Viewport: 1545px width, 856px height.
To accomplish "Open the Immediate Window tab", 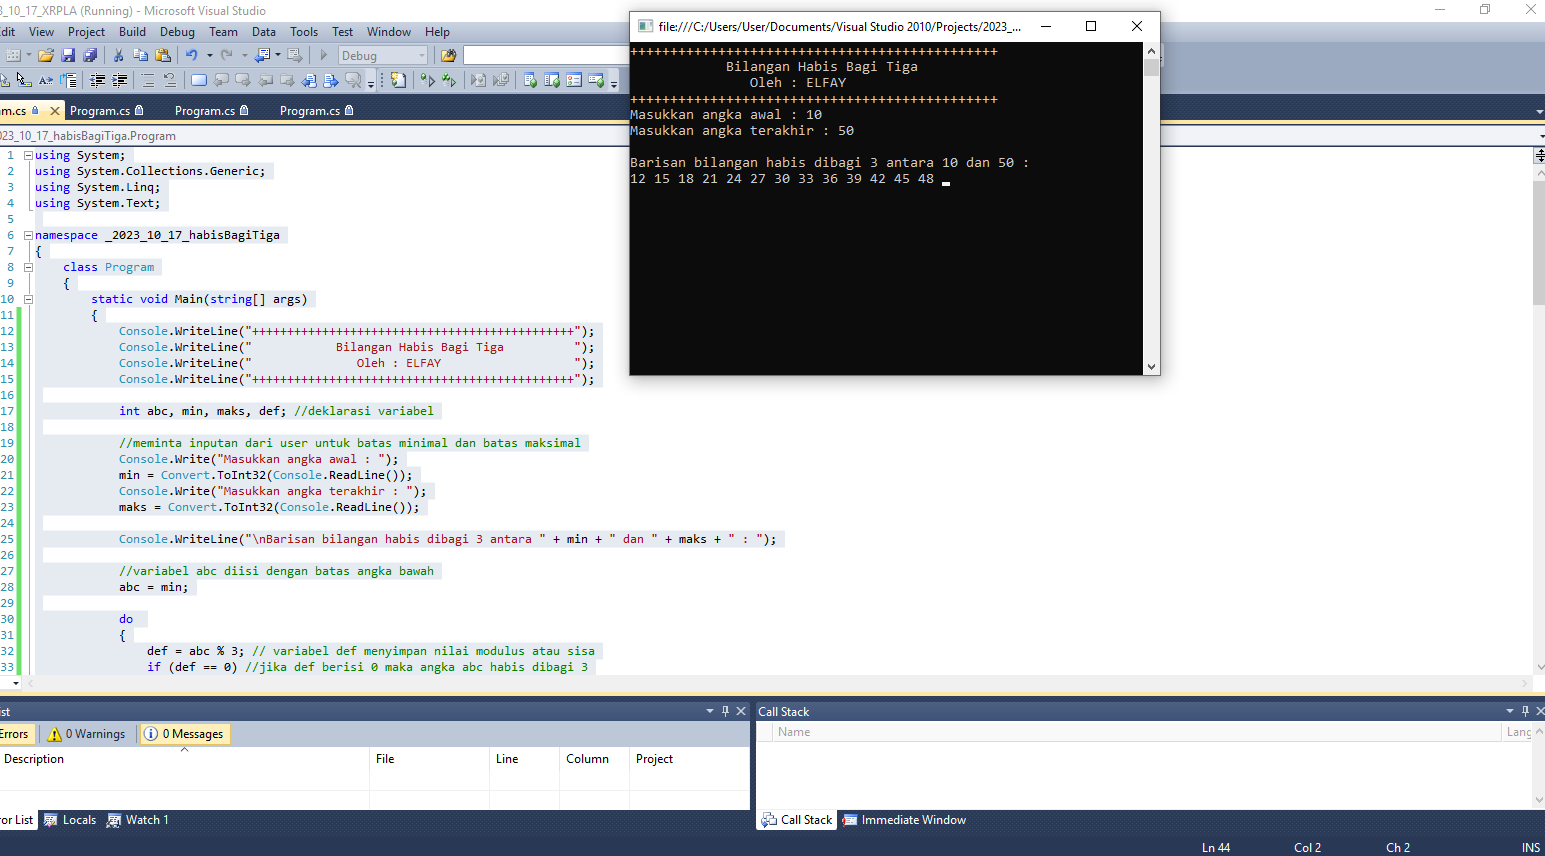I will (x=904, y=820).
